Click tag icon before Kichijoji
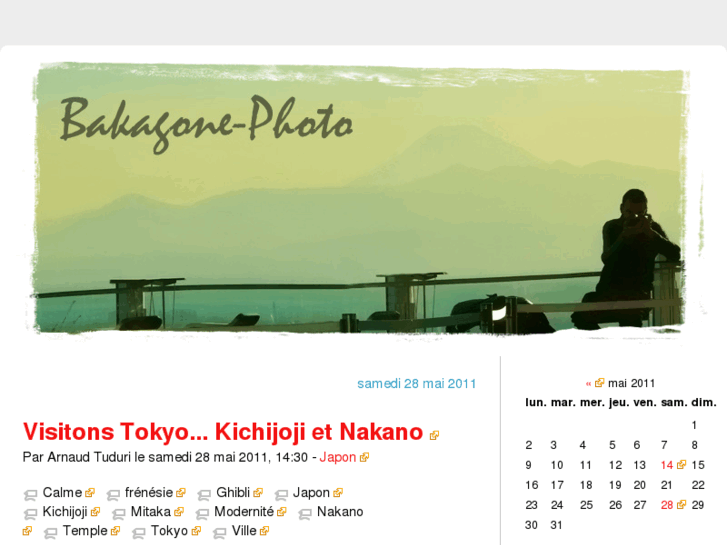Image resolution: width=727 pixels, height=545 pixels. coord(30,514)
